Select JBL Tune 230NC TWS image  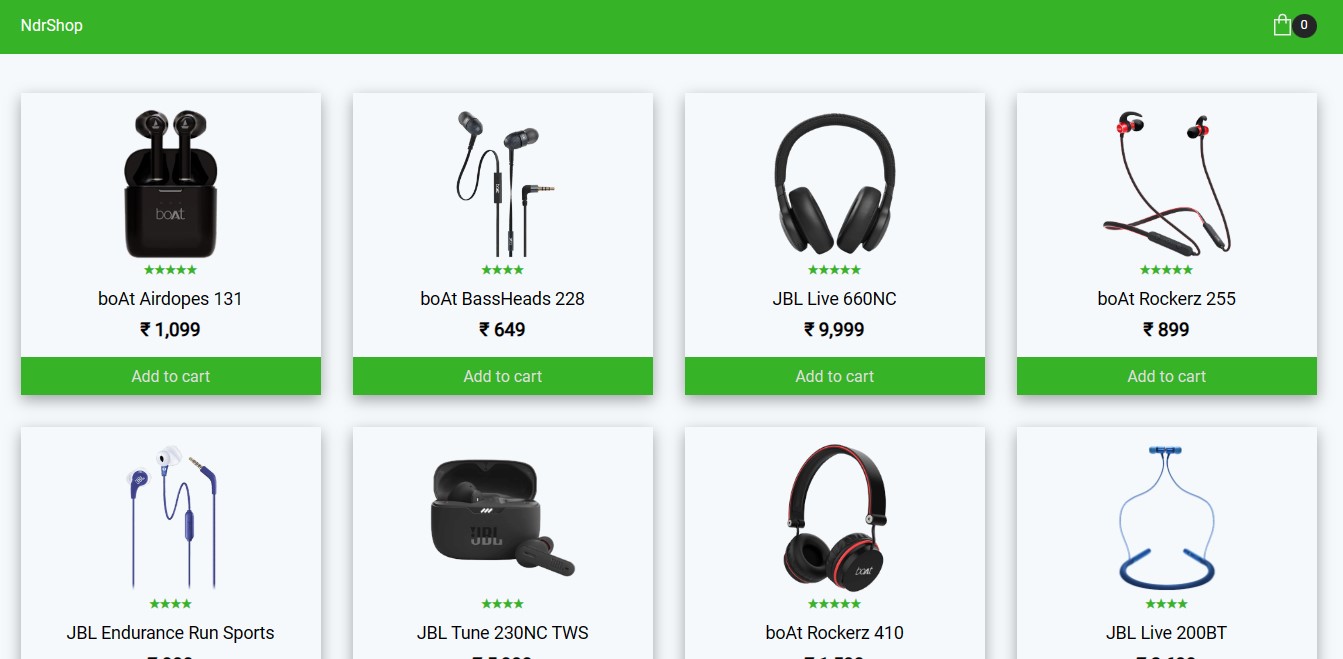(503, 517)
